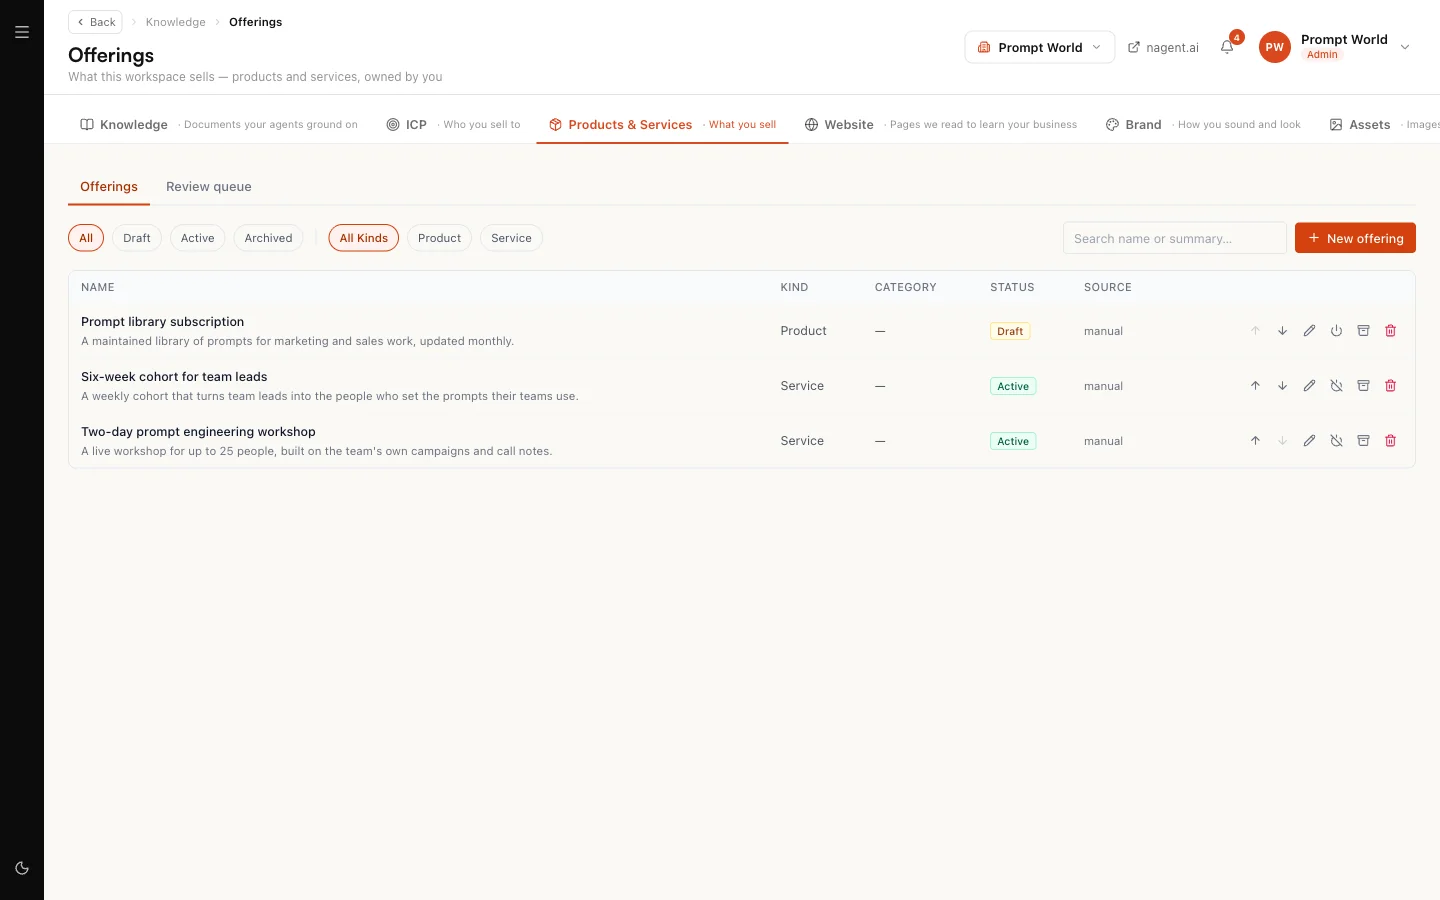Switch to the Review queue tab
The width and height of the screenshot is (1440, 900).
point(209,187)
